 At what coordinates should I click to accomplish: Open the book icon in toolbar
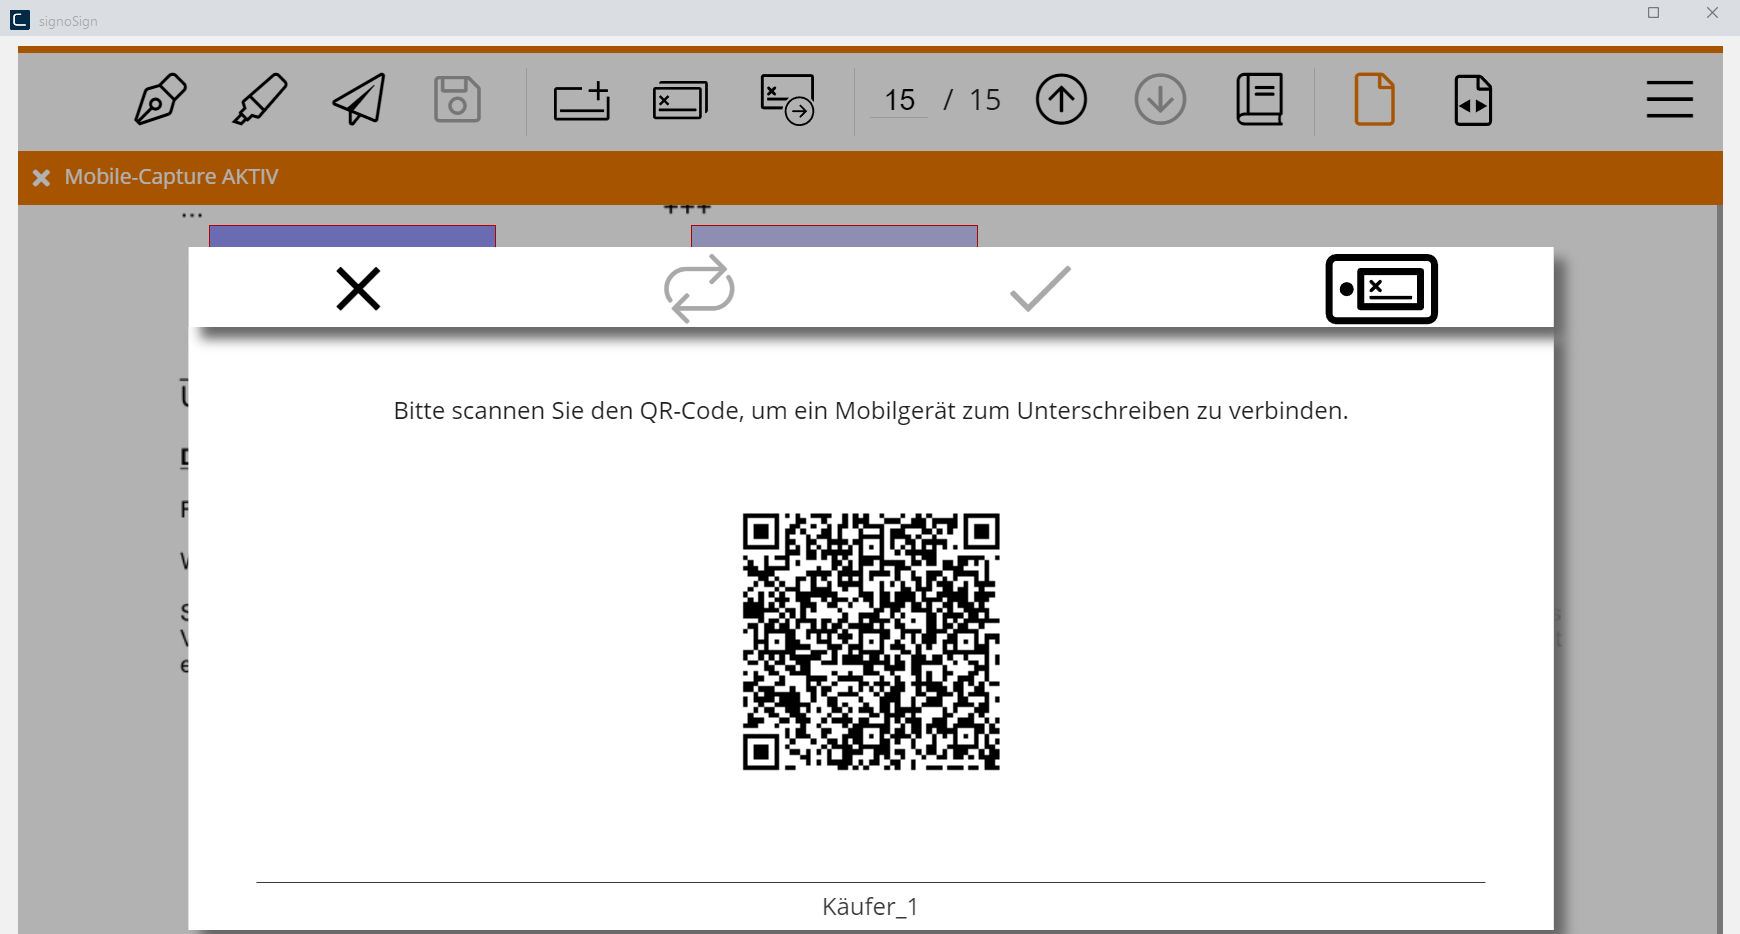coord(1259,99)
